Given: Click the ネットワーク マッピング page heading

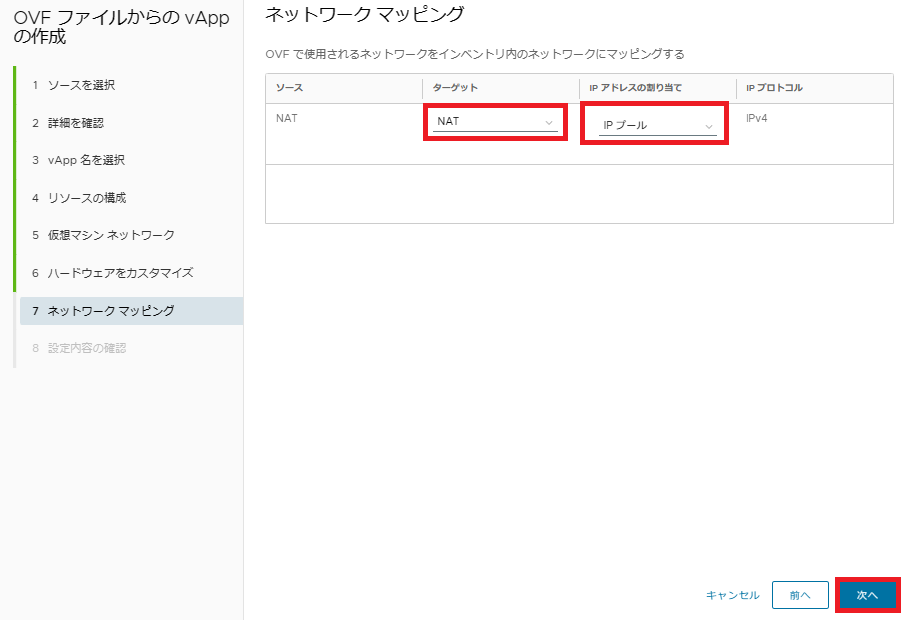Looking at the screenshot, I should [364, 15].
